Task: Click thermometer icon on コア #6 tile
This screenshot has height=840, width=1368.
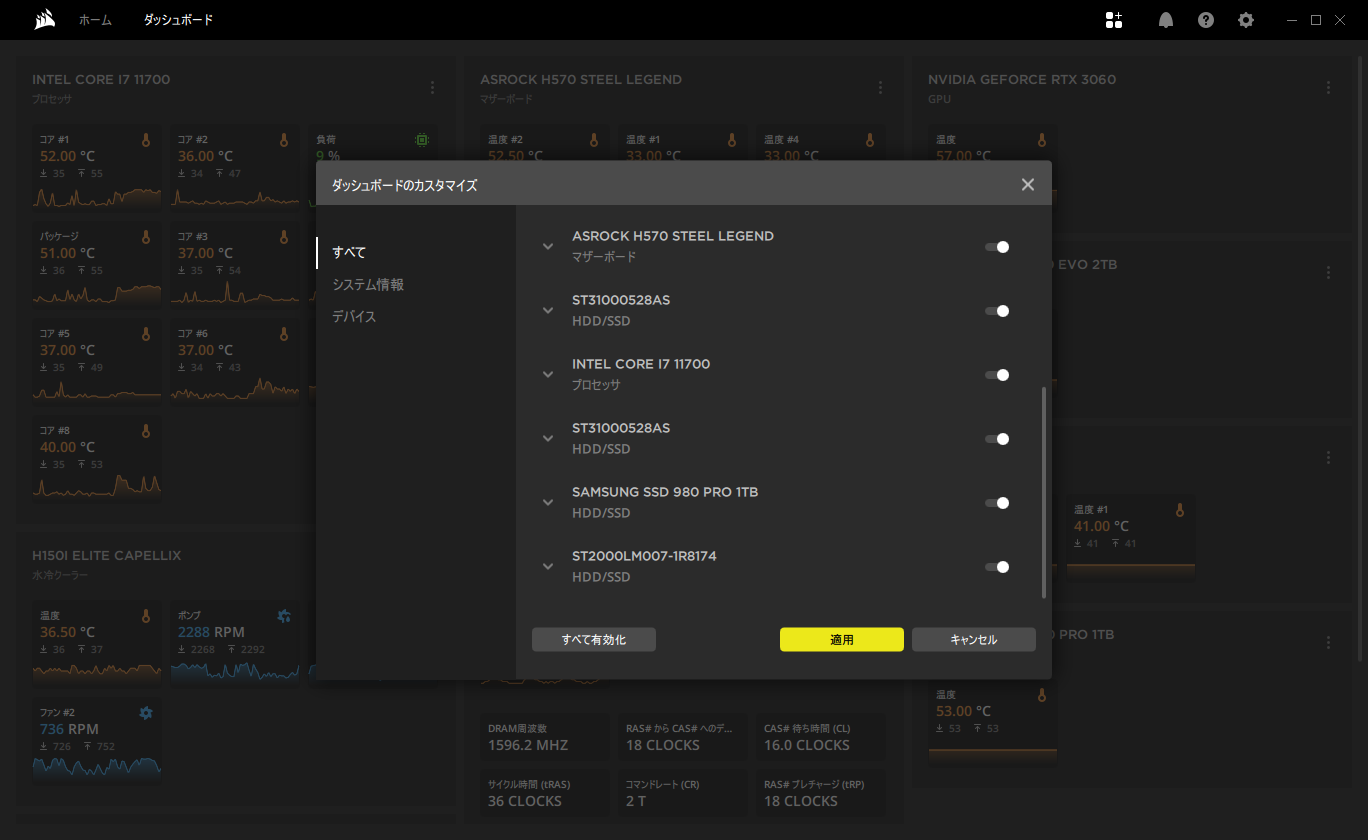Action: [284, 334]
